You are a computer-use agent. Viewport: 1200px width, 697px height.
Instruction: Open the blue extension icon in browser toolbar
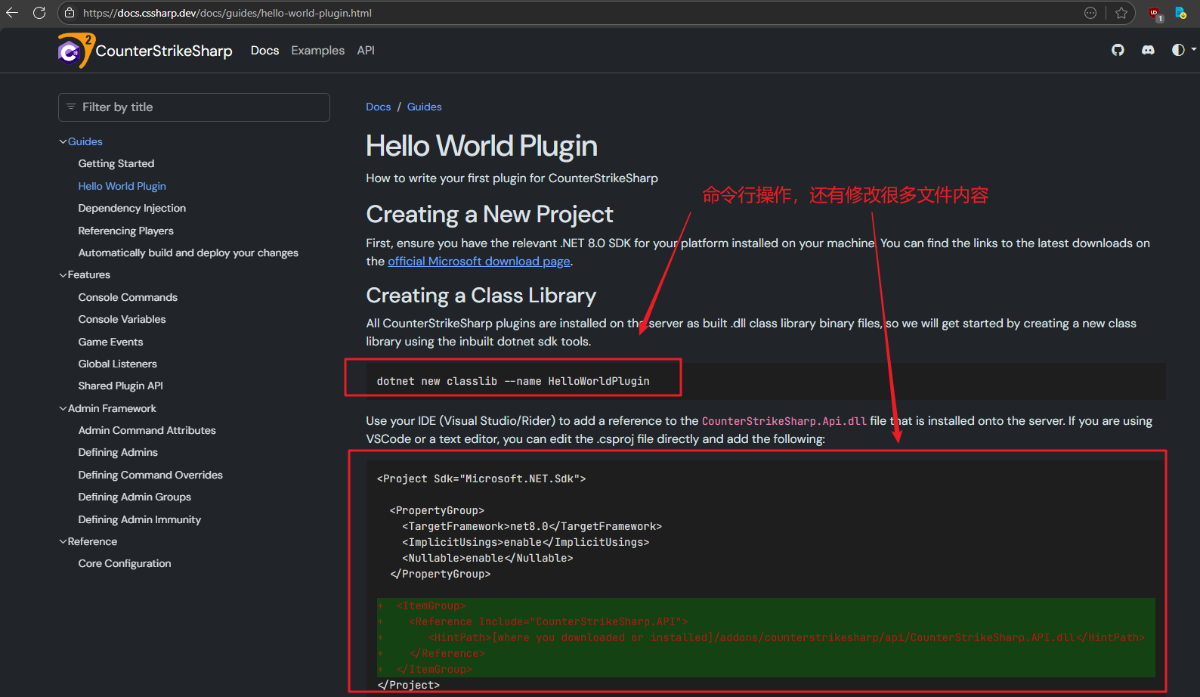click(x=1181, y=13)
